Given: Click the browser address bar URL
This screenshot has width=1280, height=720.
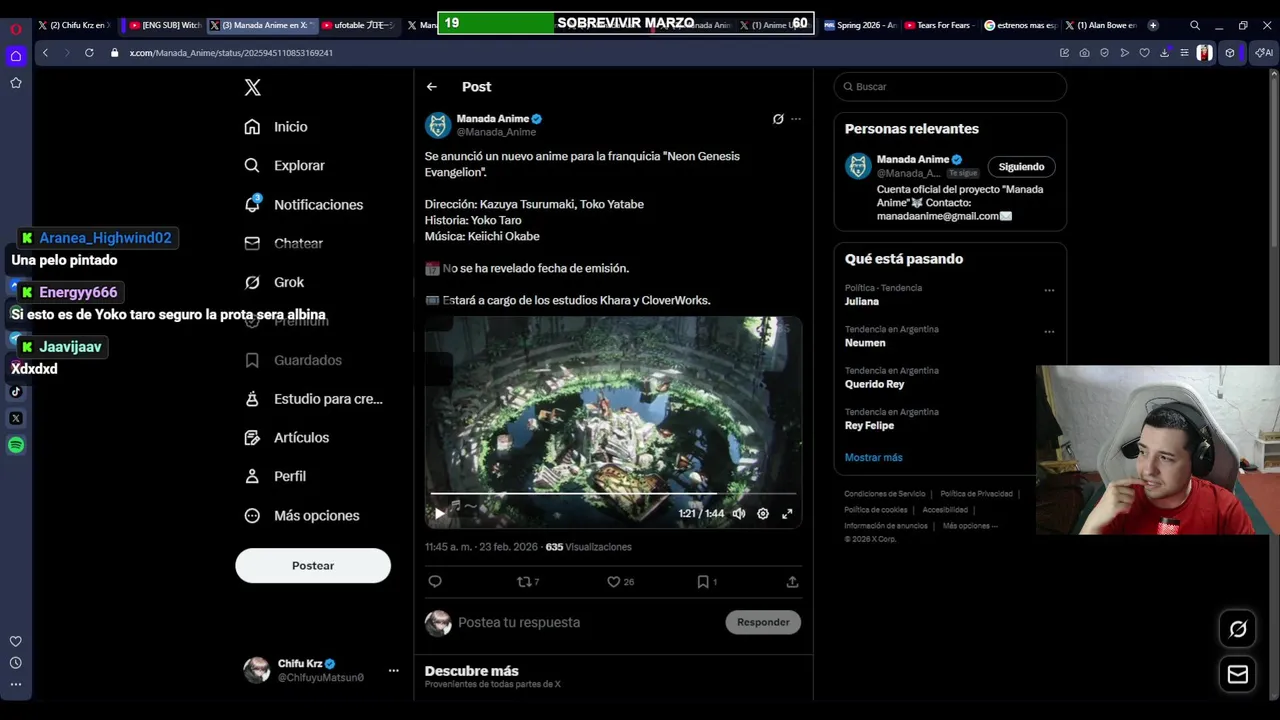Looking at the screenshot, I should (x=231, y=53).
